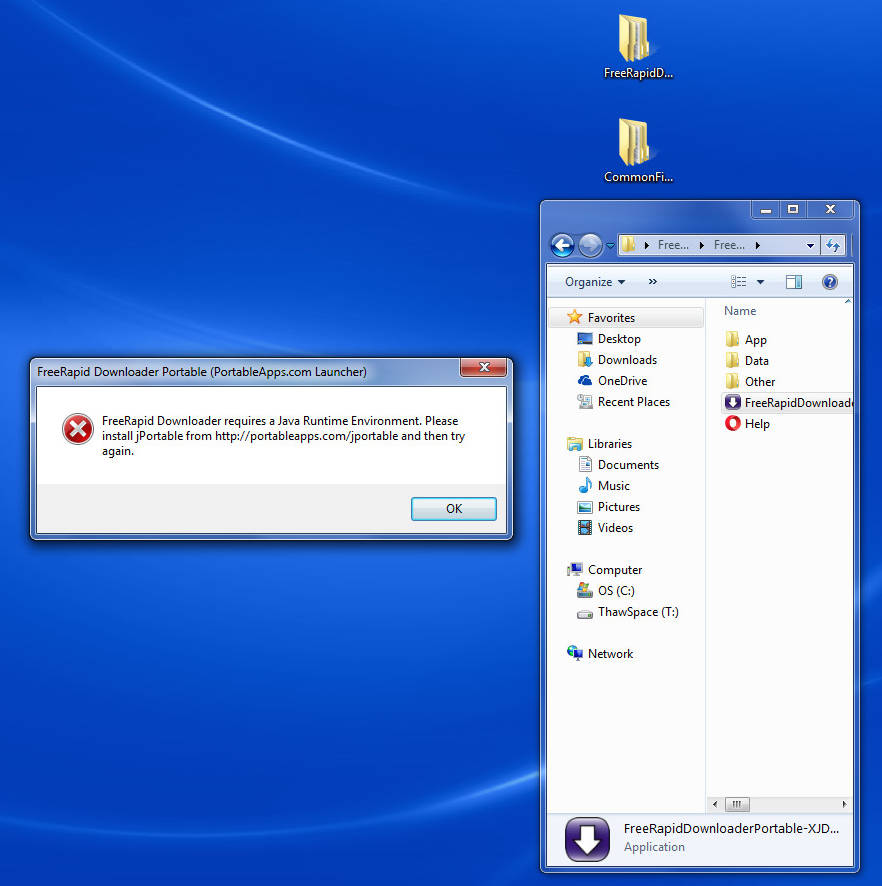The image size is (882, 886).
Task: Sort files by the Name column header
Action: coord(740,311)
